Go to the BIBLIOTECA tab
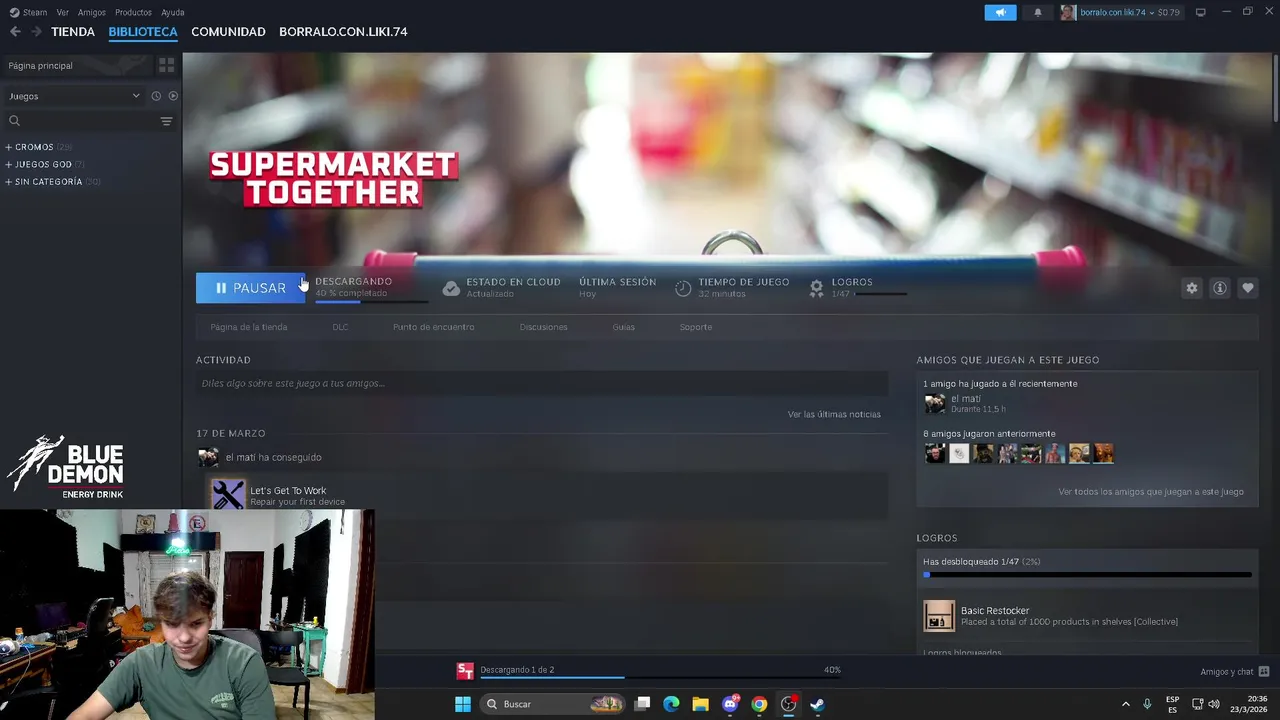This screenshot has width=1280, height=720. pyautogui.click(x=143, y=32)
